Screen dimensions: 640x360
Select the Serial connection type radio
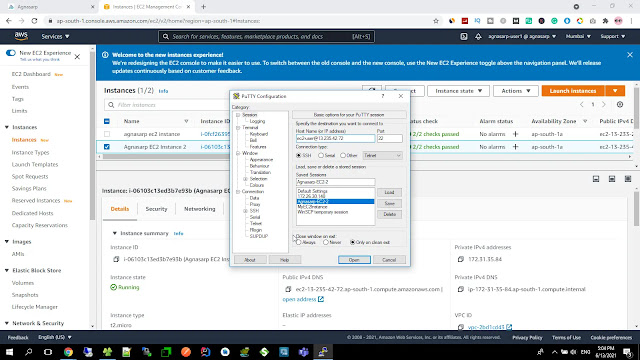(x=321, y=156)
